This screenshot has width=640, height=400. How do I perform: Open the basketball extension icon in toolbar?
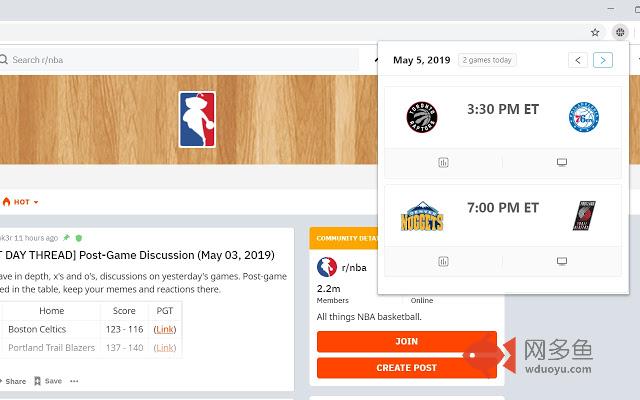pos(620,32)
